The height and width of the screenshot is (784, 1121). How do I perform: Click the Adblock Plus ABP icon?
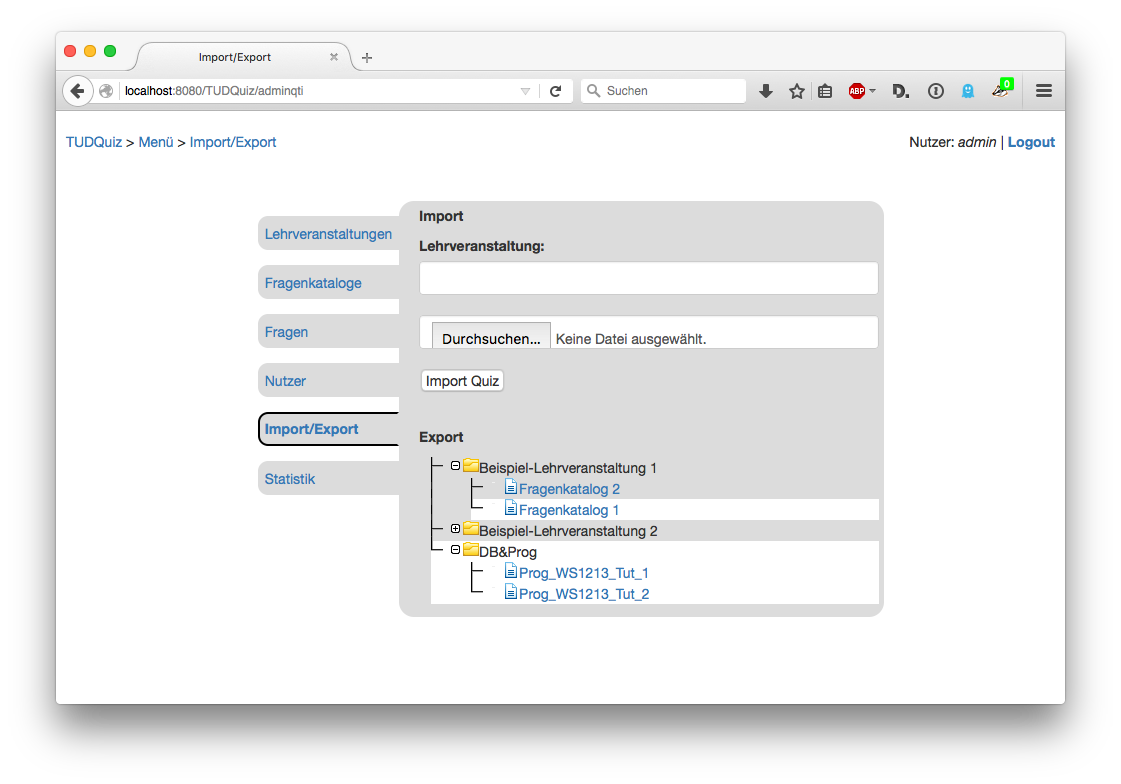857,91
